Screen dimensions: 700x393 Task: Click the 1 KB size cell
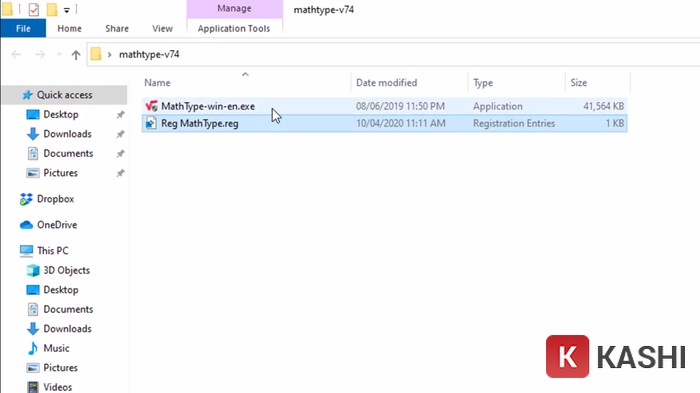(615, 123)
